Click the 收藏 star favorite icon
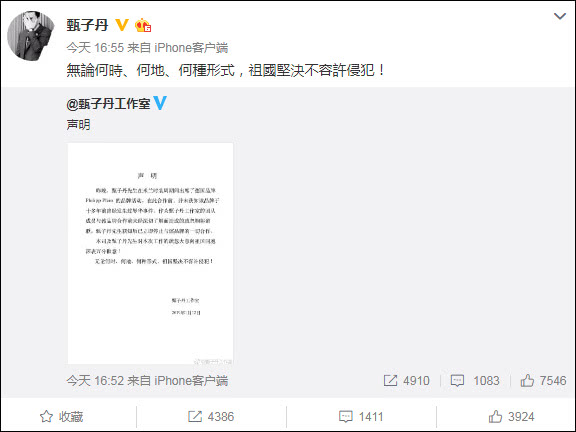This screenshot has width=576, height=432. [46, 417]
